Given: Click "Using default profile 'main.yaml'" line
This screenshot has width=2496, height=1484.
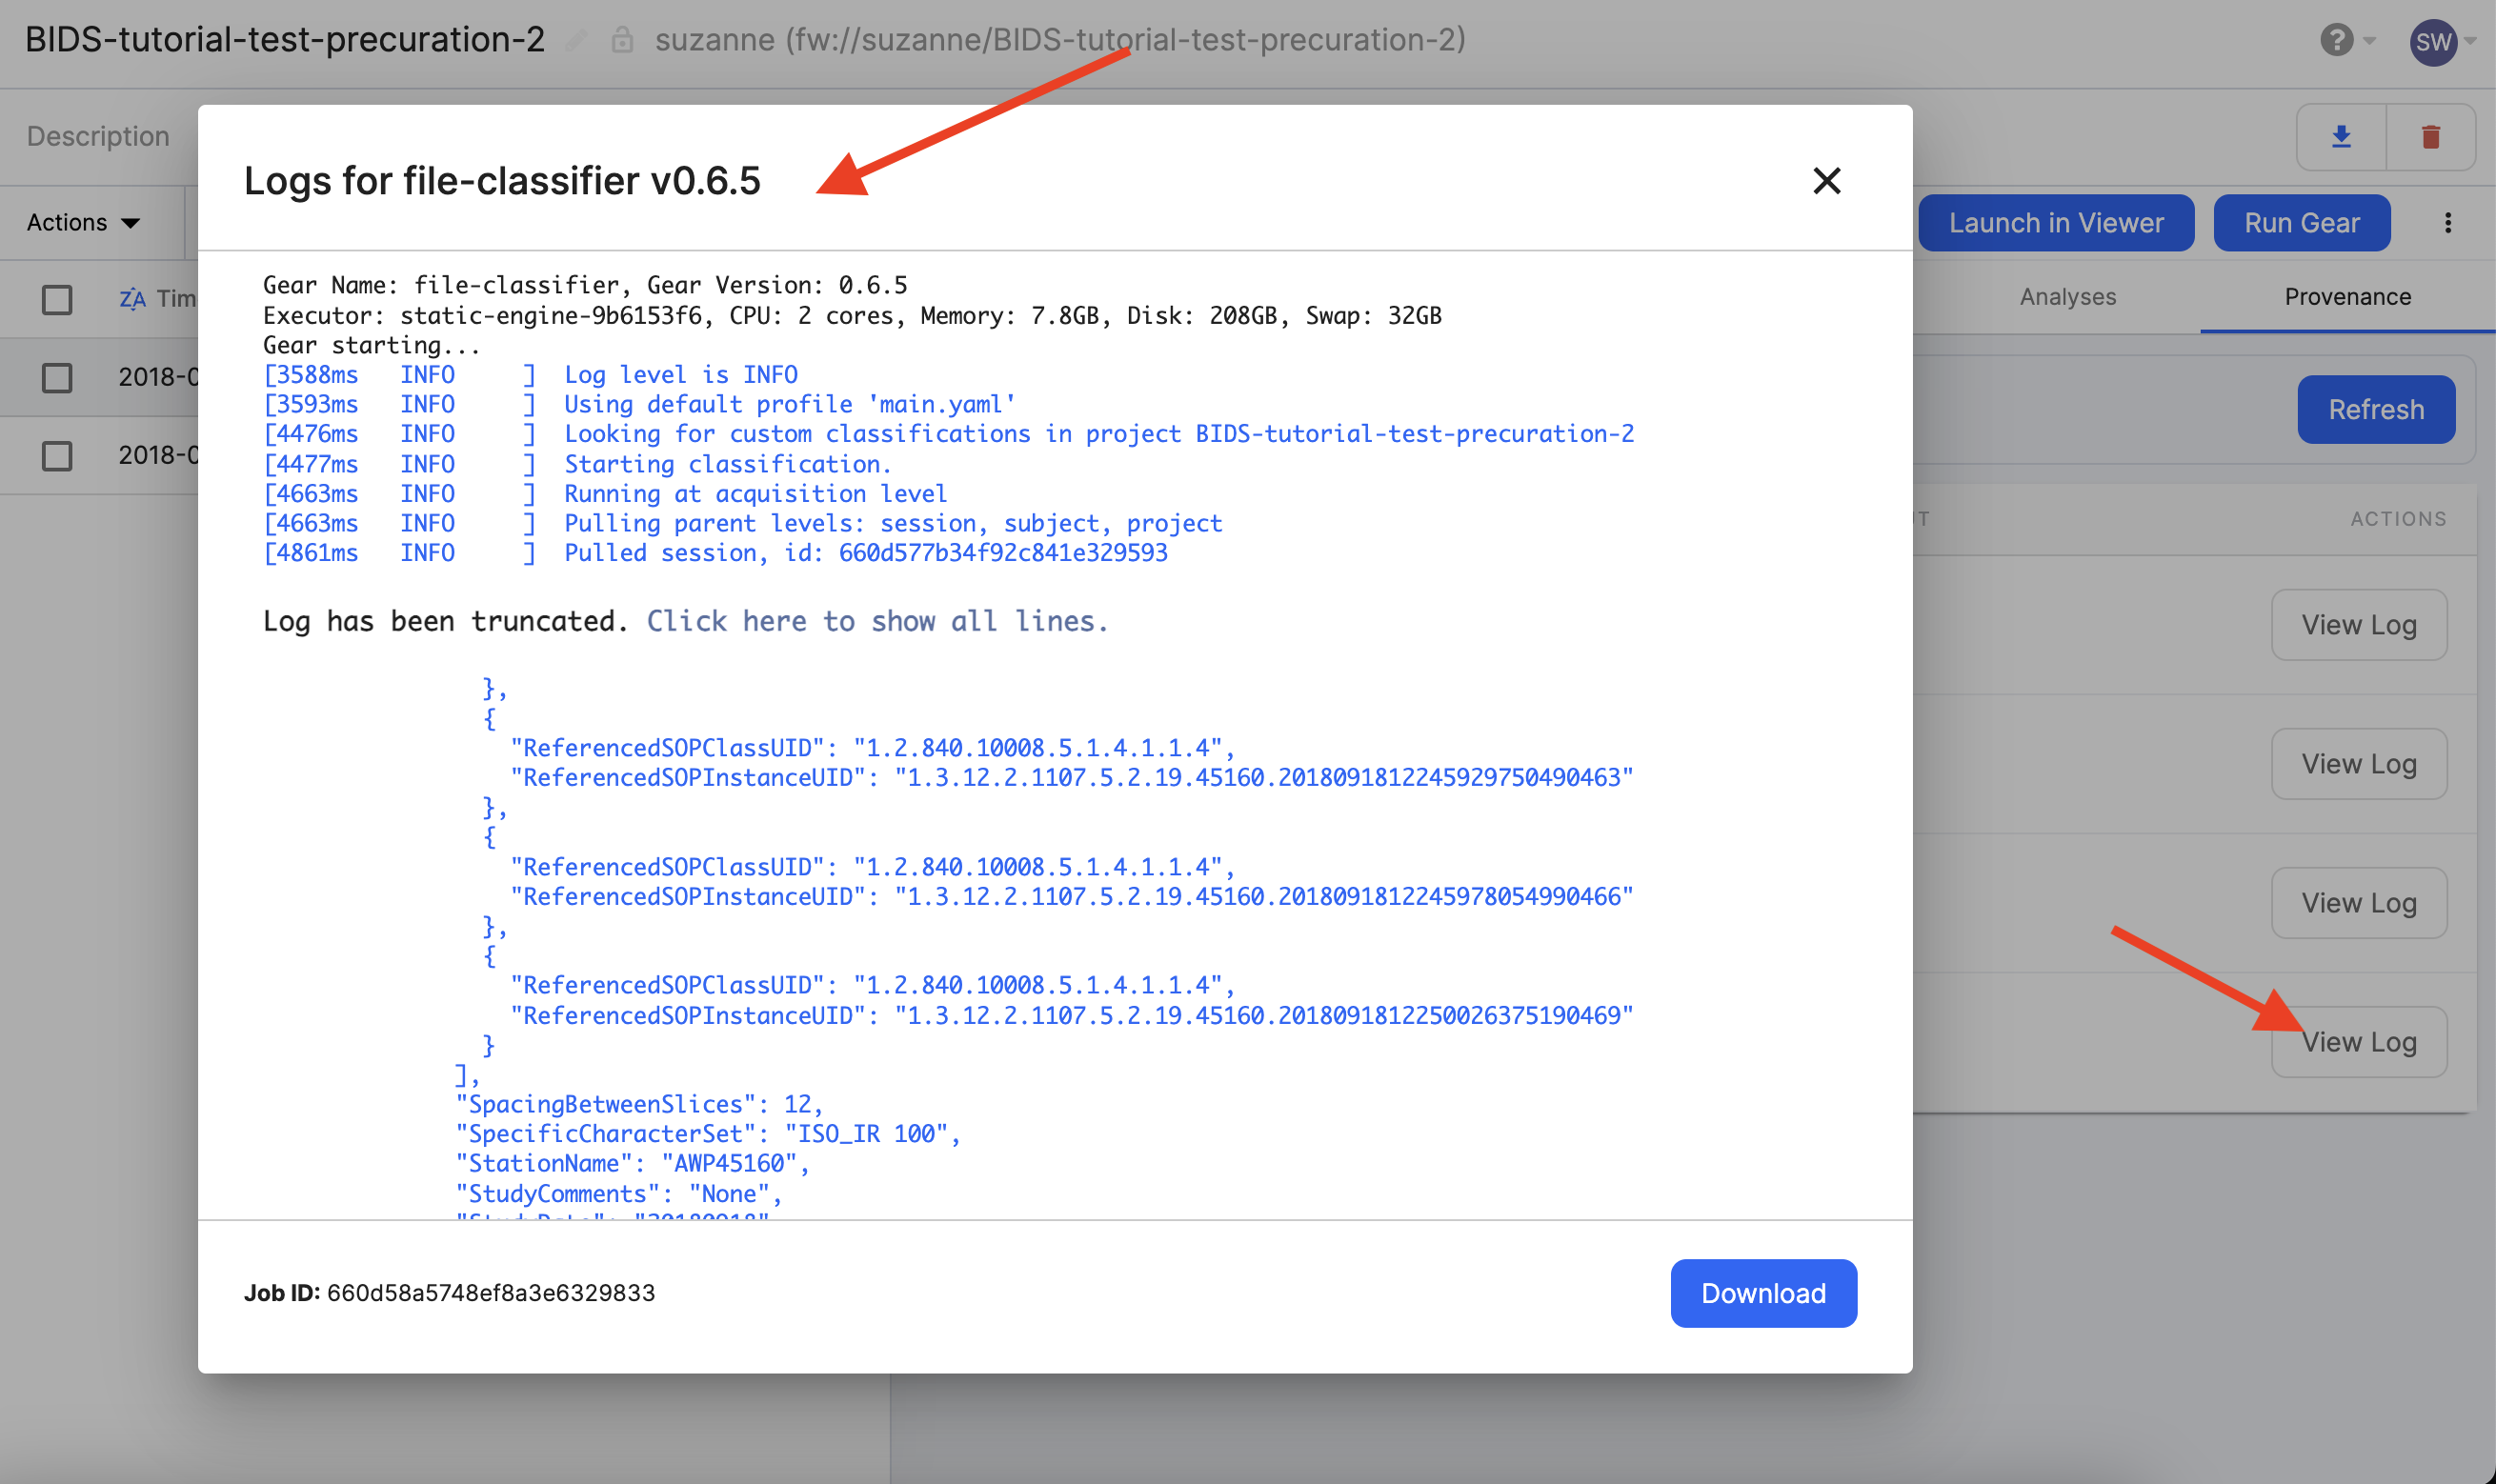Looking at the screenshot, I should 639,404.
